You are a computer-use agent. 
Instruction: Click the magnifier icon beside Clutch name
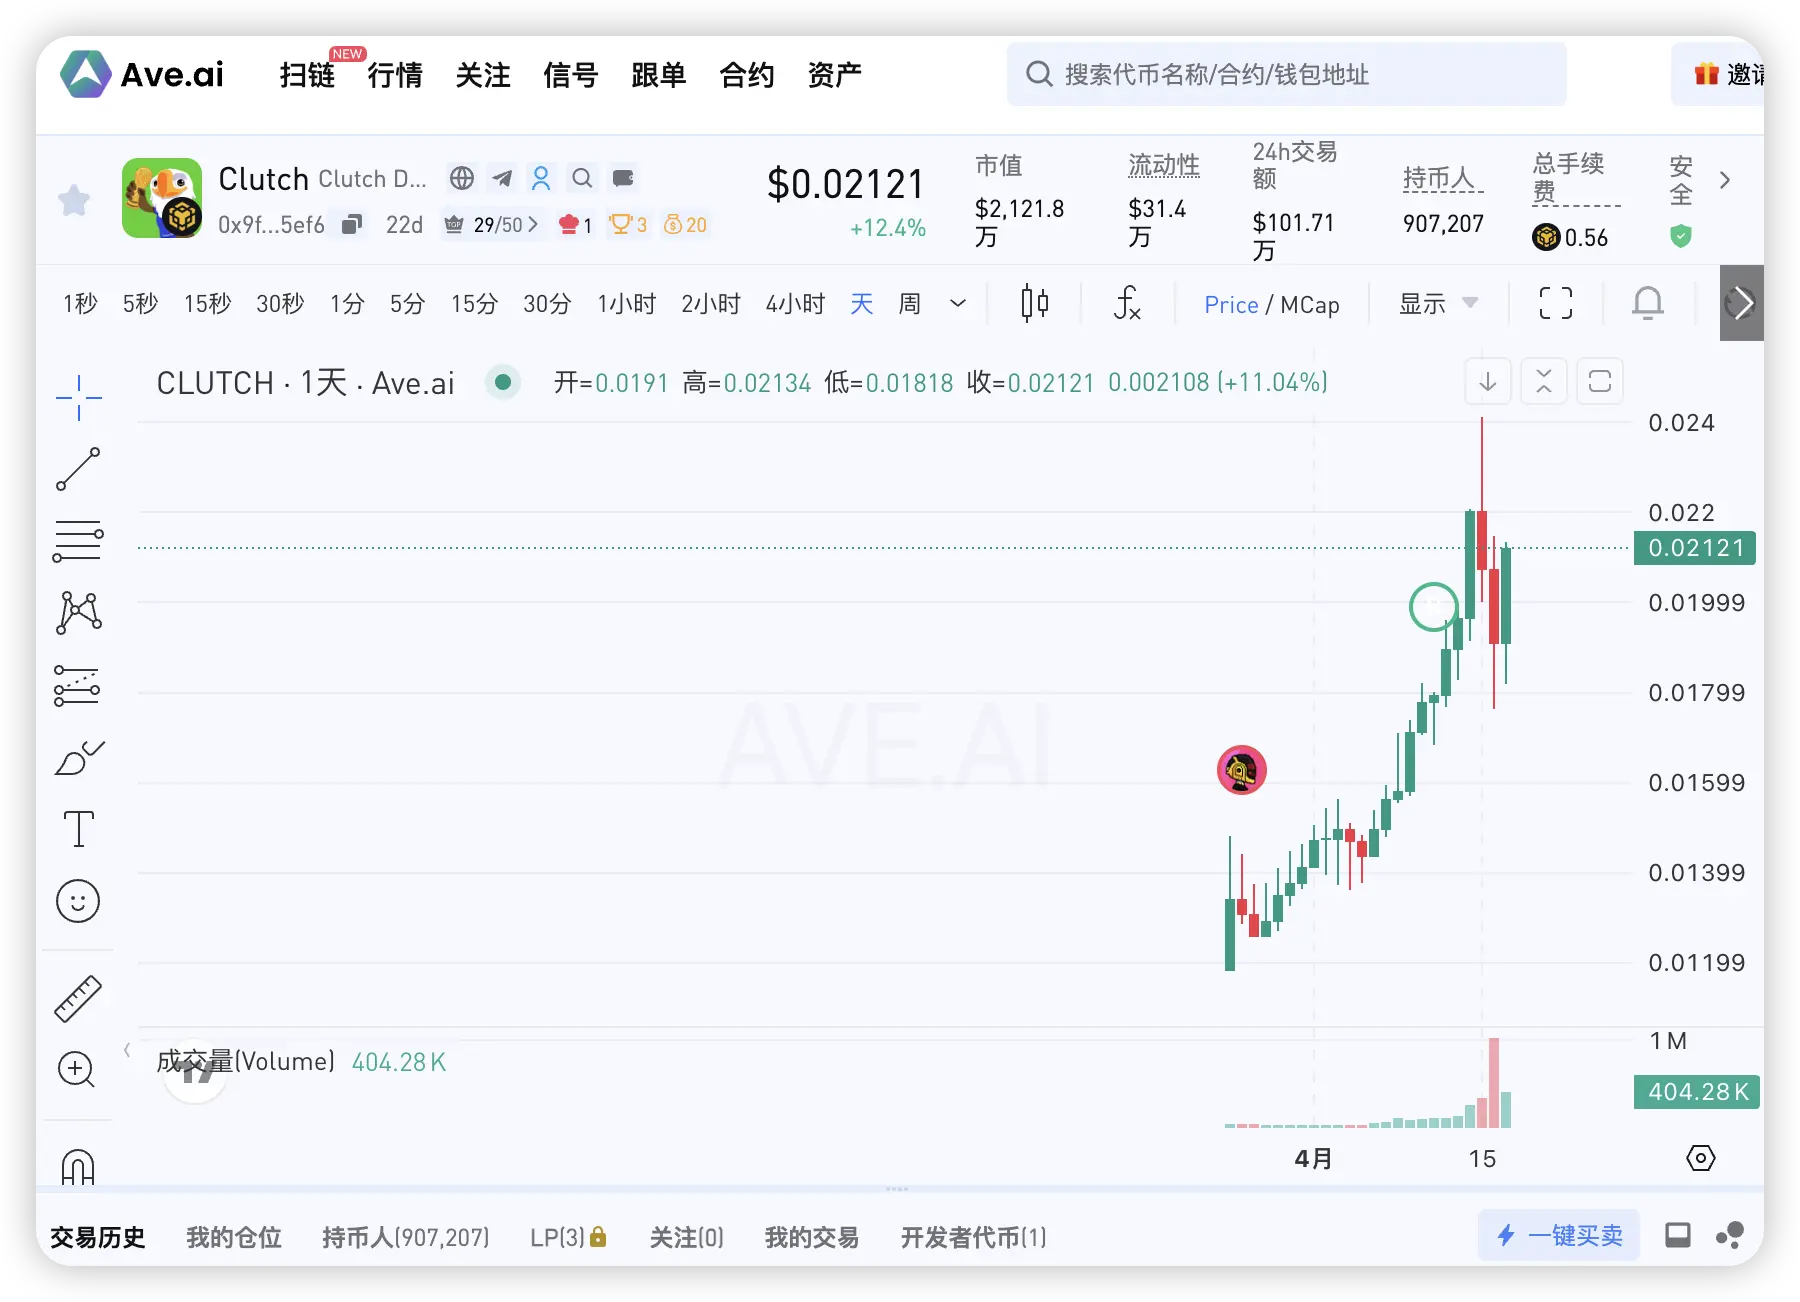pyautogui.click(x=582, y=178)
